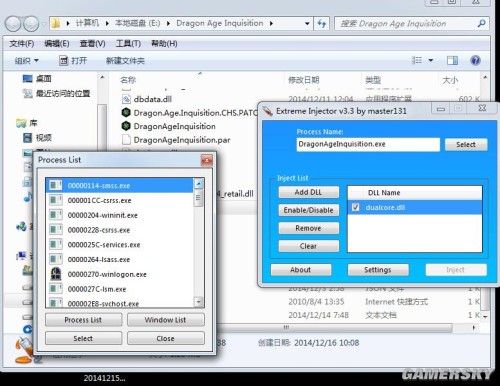
Task: Click the csrss.exe 000001CC process icon
Action: click(56, 200)
